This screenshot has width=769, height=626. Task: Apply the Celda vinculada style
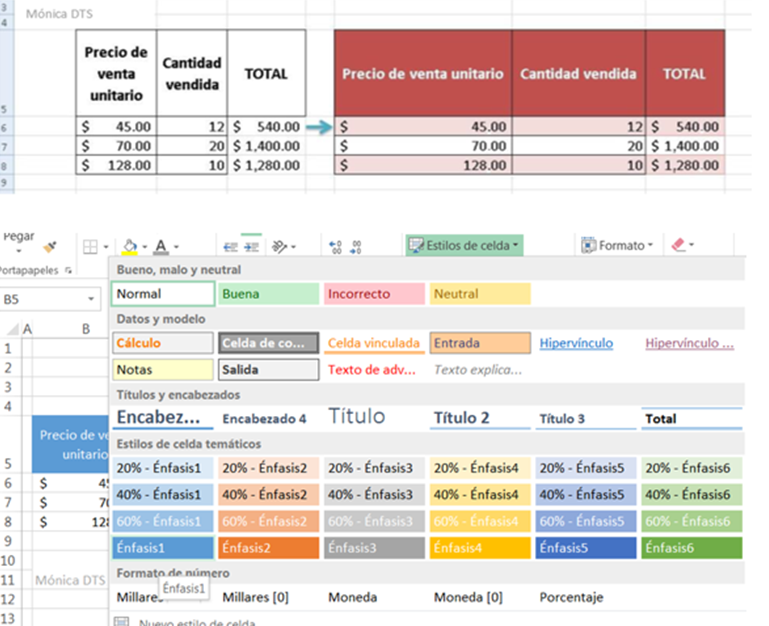point(374,343)
